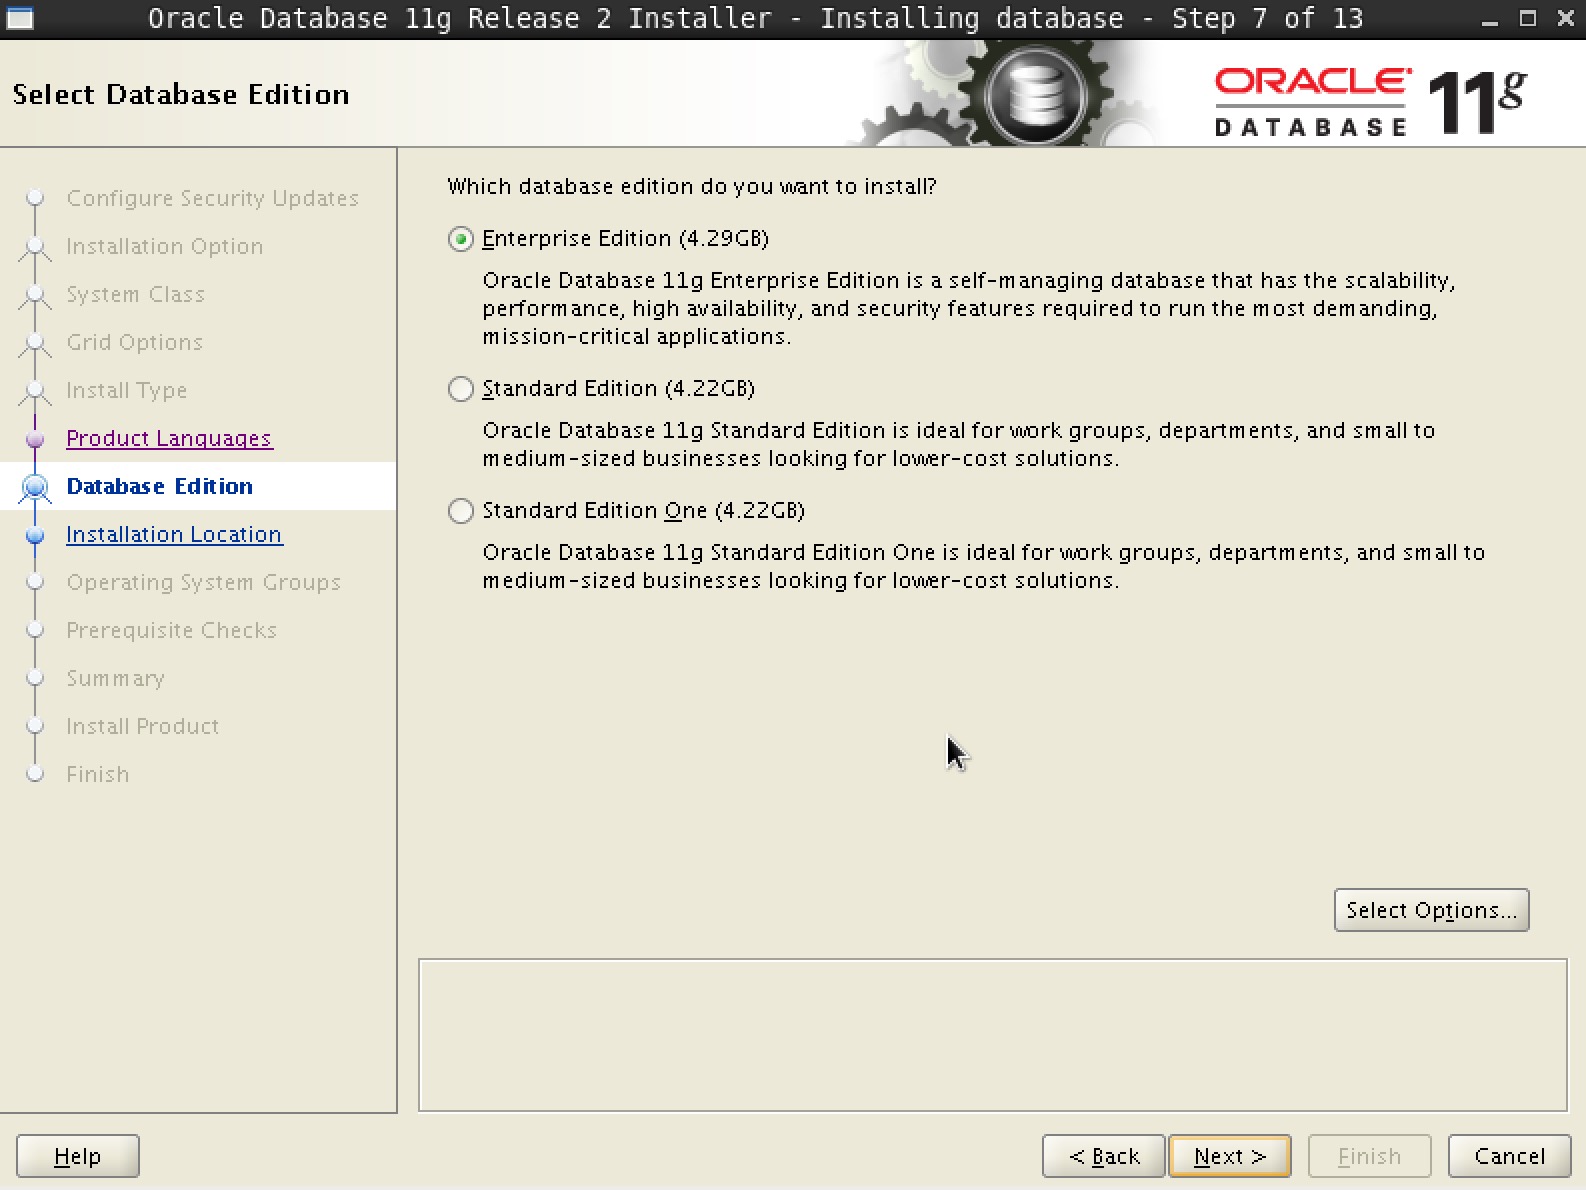Click the Database Edition step marker icon
This screenshot has width=1586, height=1190.
[x=35, y=487]
